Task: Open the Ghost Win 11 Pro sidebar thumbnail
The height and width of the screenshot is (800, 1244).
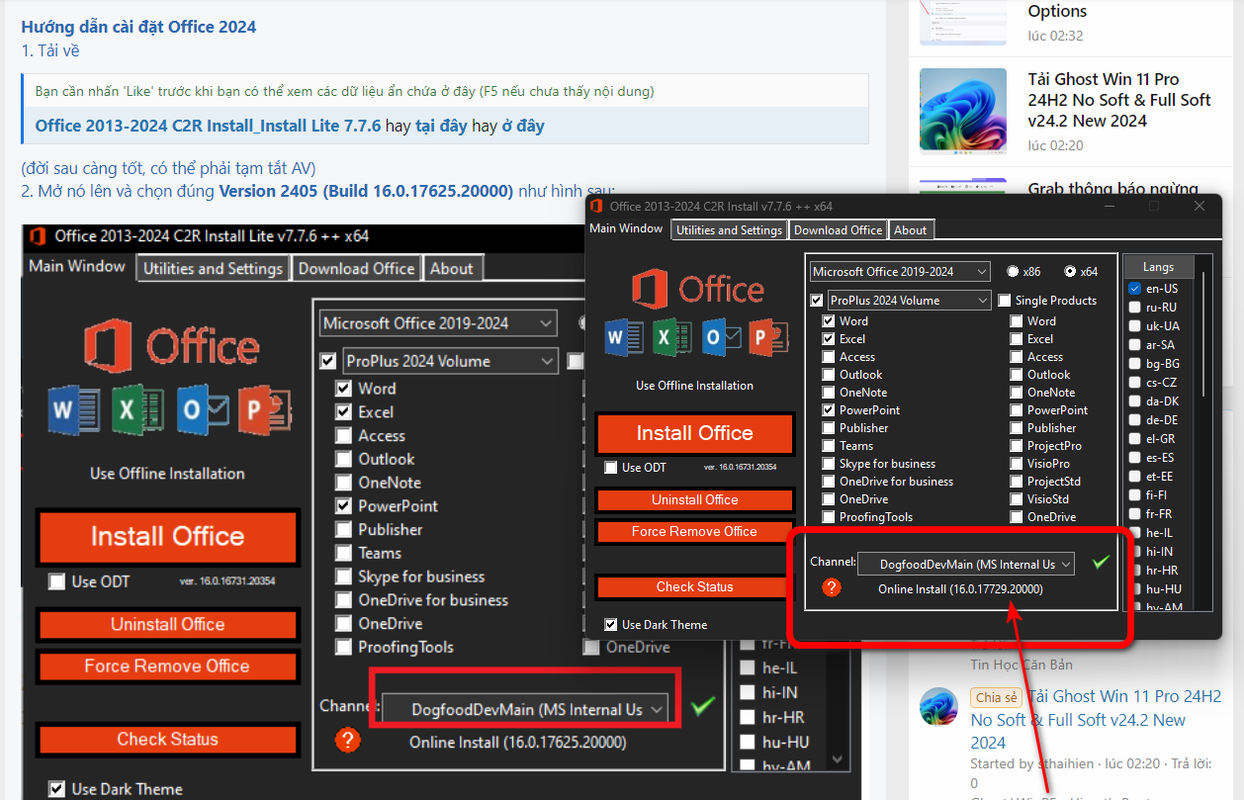Action: tap(963, 110)
